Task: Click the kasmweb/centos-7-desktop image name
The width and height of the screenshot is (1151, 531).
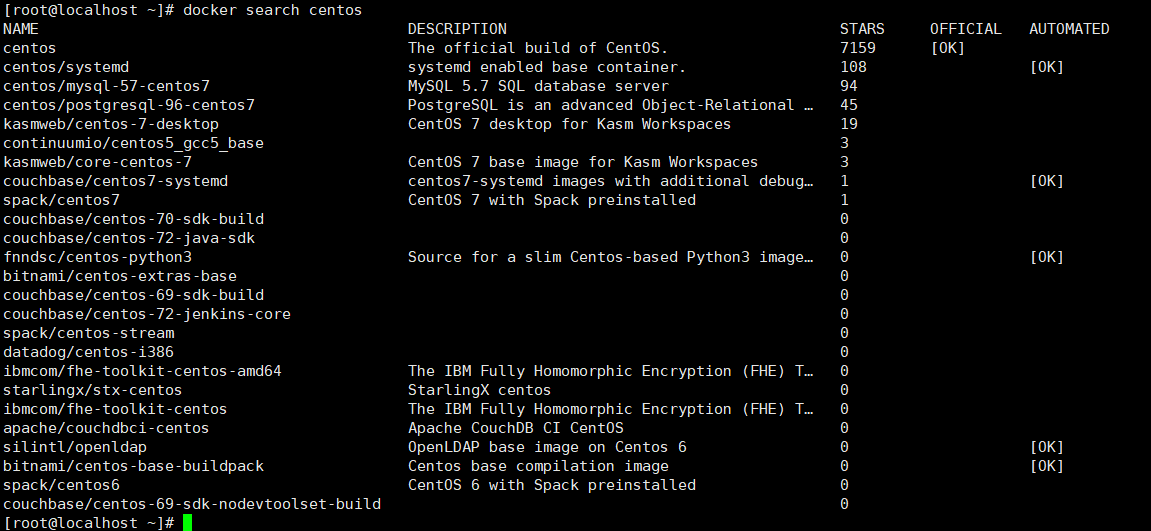Action: pyautogui.click(x=111, y=124)
